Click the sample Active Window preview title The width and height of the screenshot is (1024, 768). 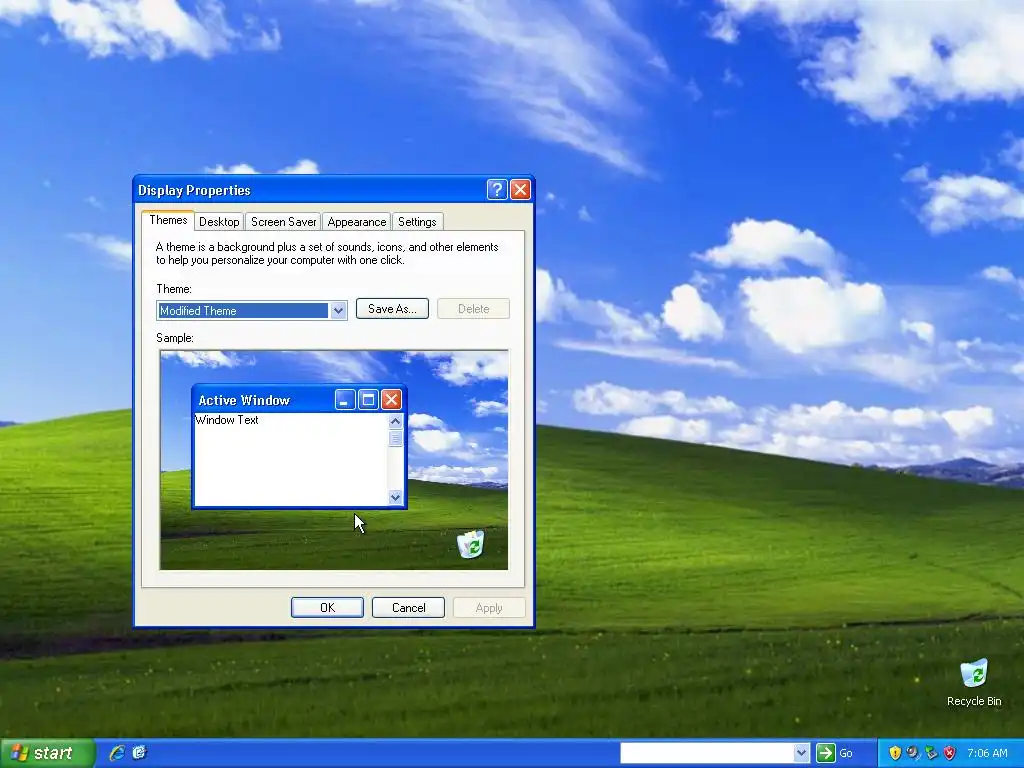coord(244,400)
